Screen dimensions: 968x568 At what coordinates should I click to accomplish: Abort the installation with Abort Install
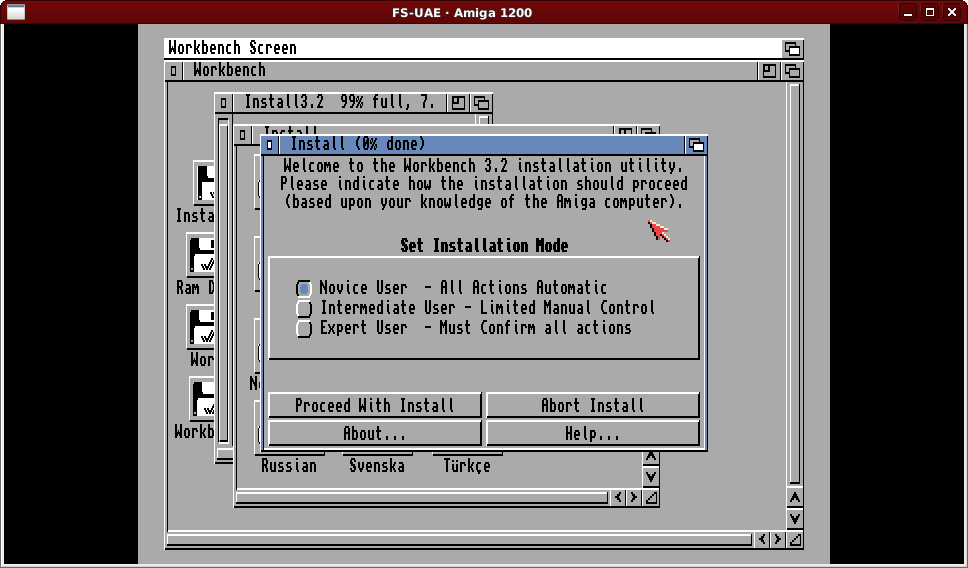pyautogui.click(x=593, y=405)
